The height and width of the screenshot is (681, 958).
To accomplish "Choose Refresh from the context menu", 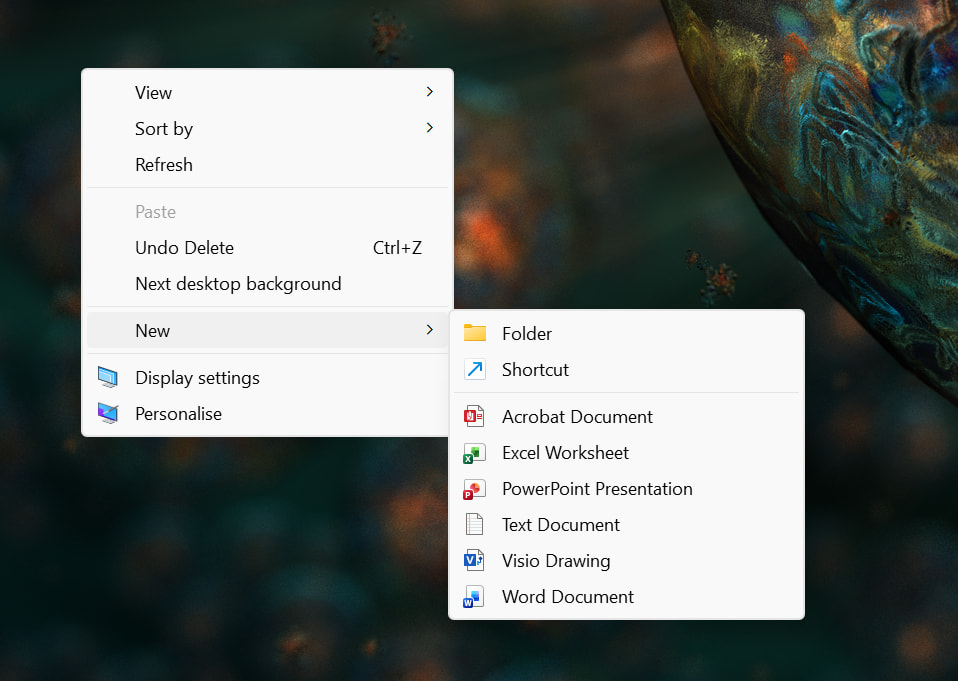I will point(164,165).
